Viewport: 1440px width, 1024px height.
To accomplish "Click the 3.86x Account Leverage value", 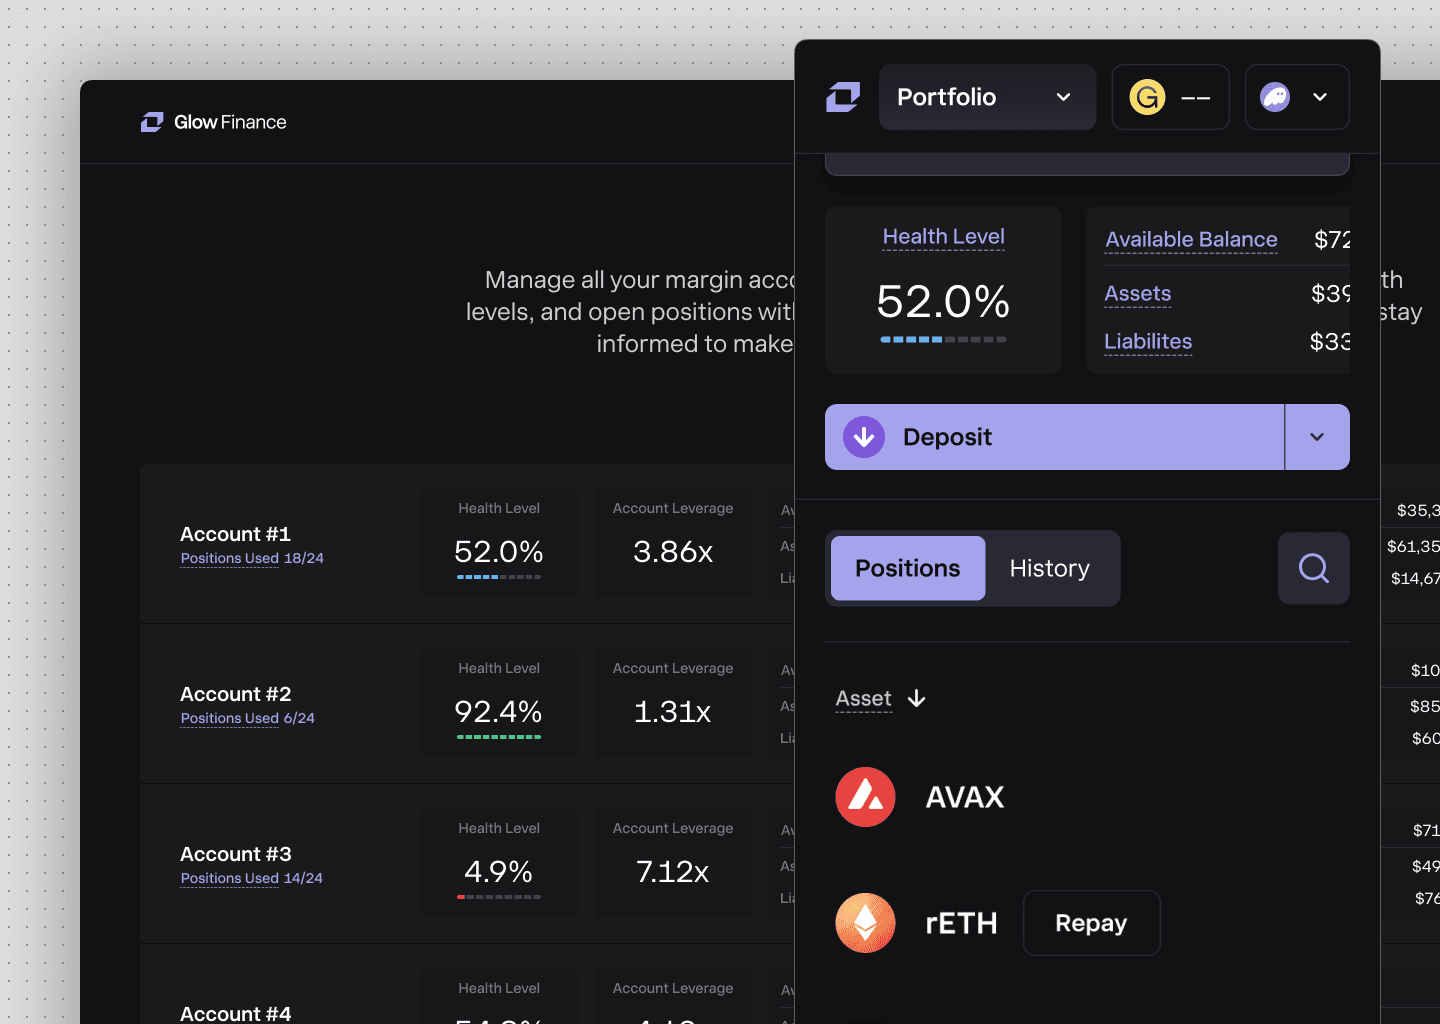I will 673,552.
